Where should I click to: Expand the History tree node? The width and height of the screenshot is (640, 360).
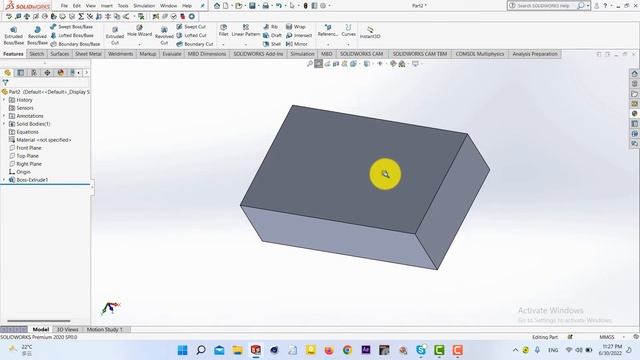tap(4, 100)
